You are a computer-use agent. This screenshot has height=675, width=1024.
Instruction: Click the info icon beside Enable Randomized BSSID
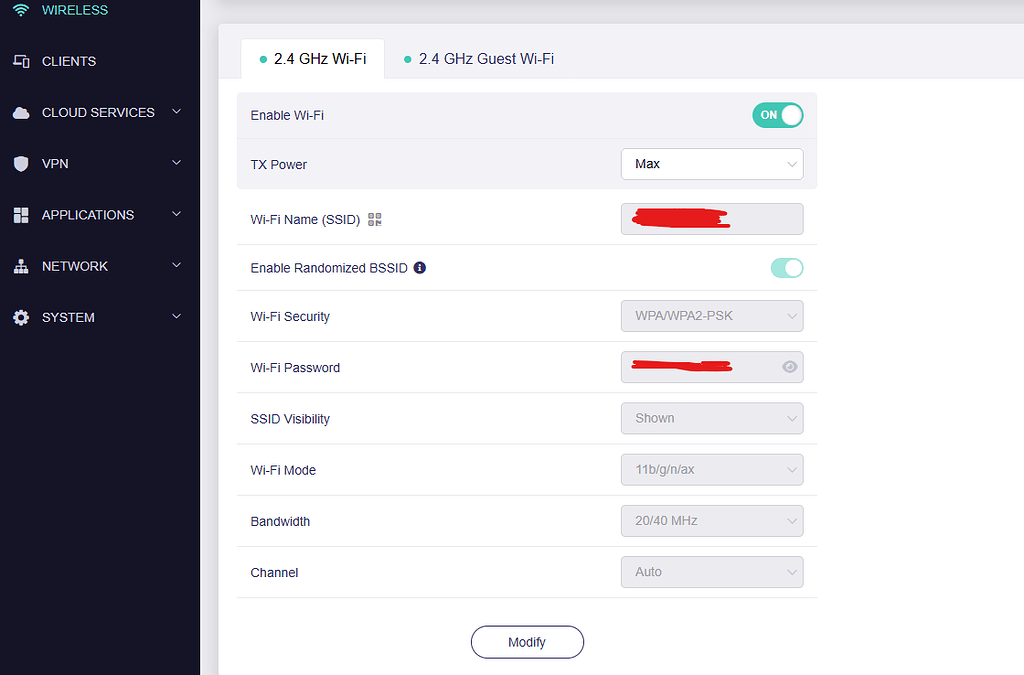[419, 267]
